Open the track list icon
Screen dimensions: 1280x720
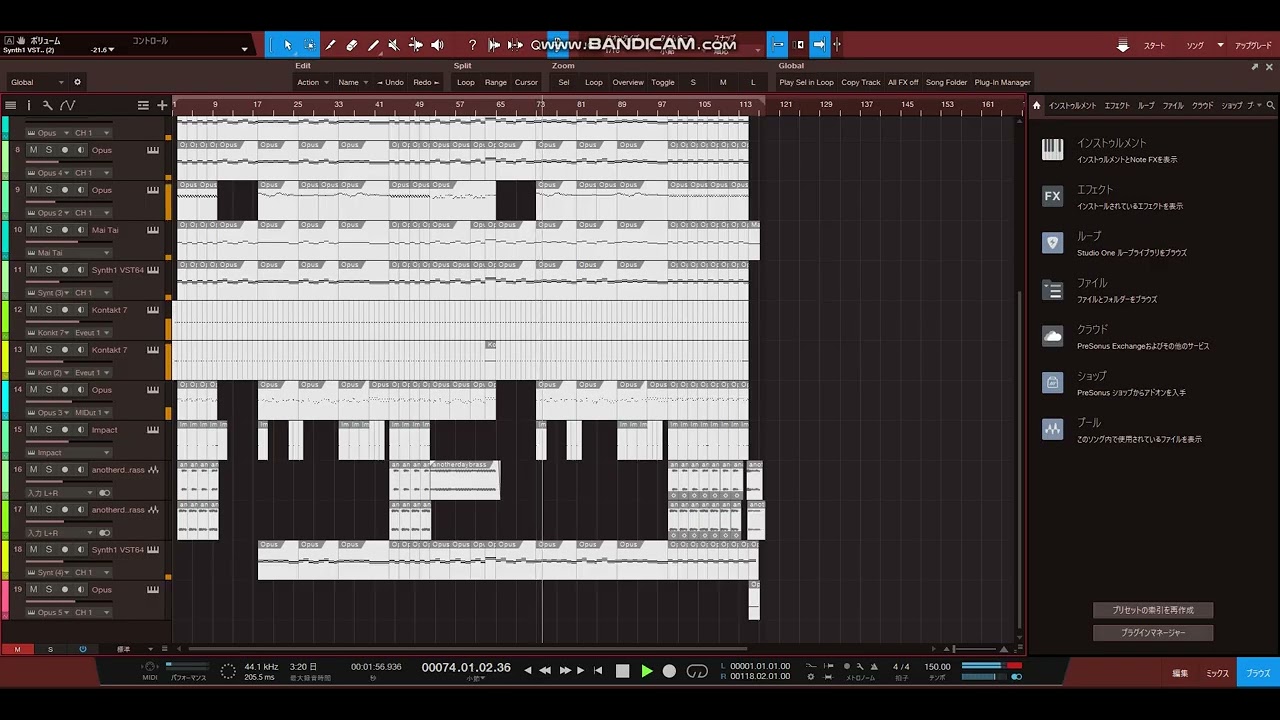pyautogui.click(x=11, y=105)
